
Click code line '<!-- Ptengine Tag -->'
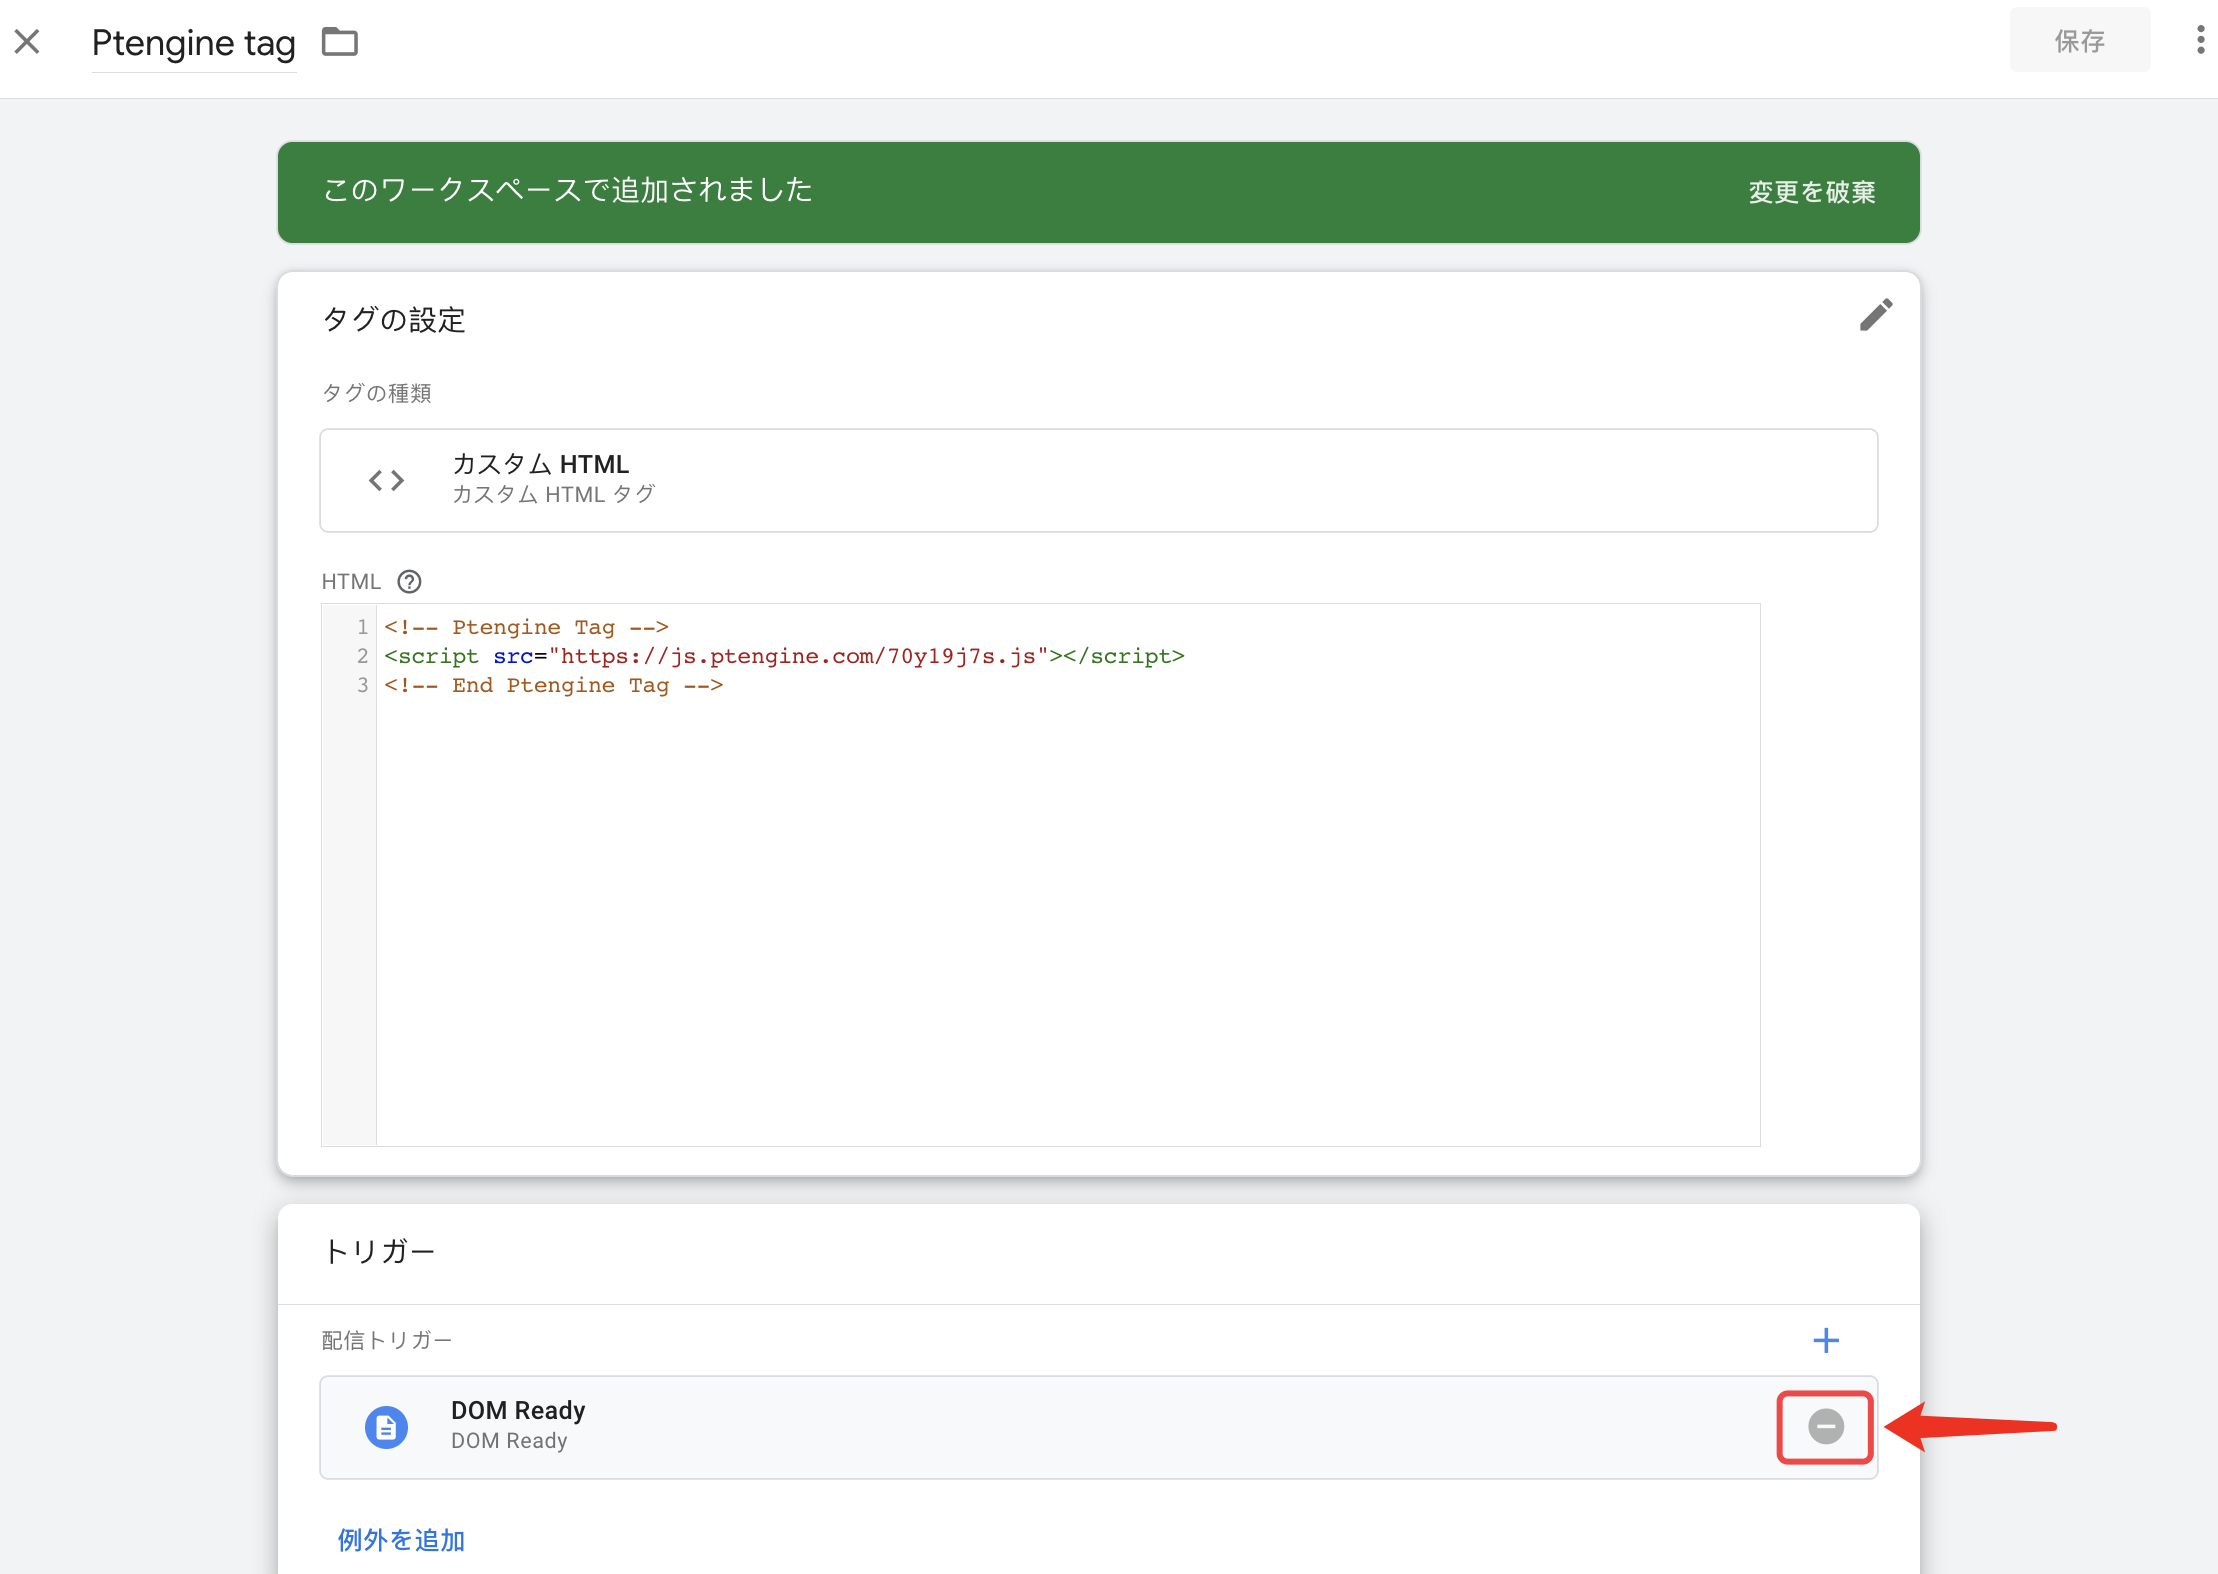pyautogui.click(x=526, y=627)
